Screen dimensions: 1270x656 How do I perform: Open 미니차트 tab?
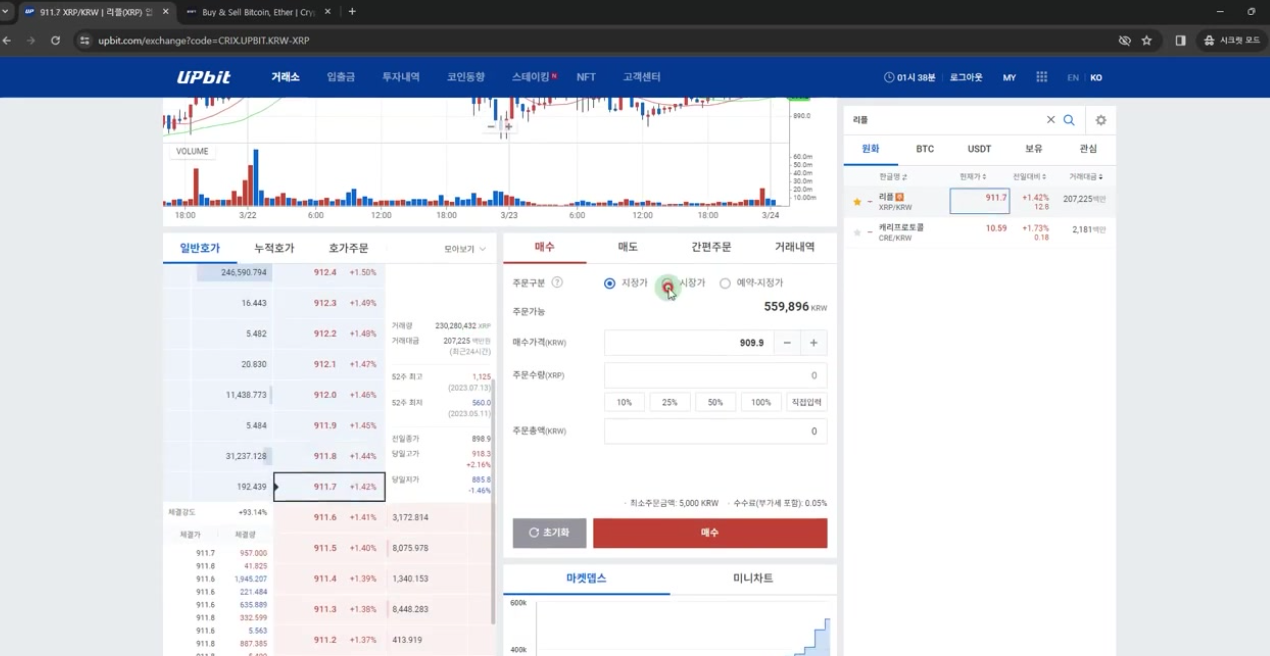tap(753, 578)
